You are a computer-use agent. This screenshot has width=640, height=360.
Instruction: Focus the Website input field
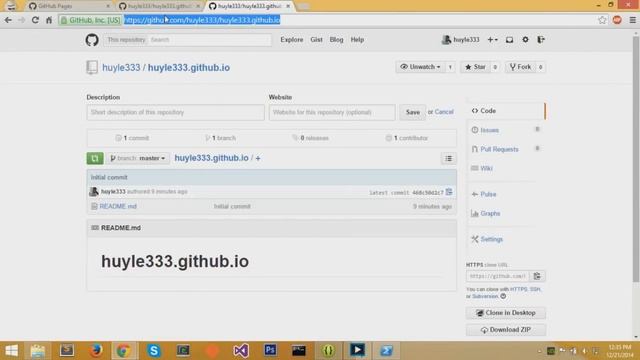tap(332, 112)
